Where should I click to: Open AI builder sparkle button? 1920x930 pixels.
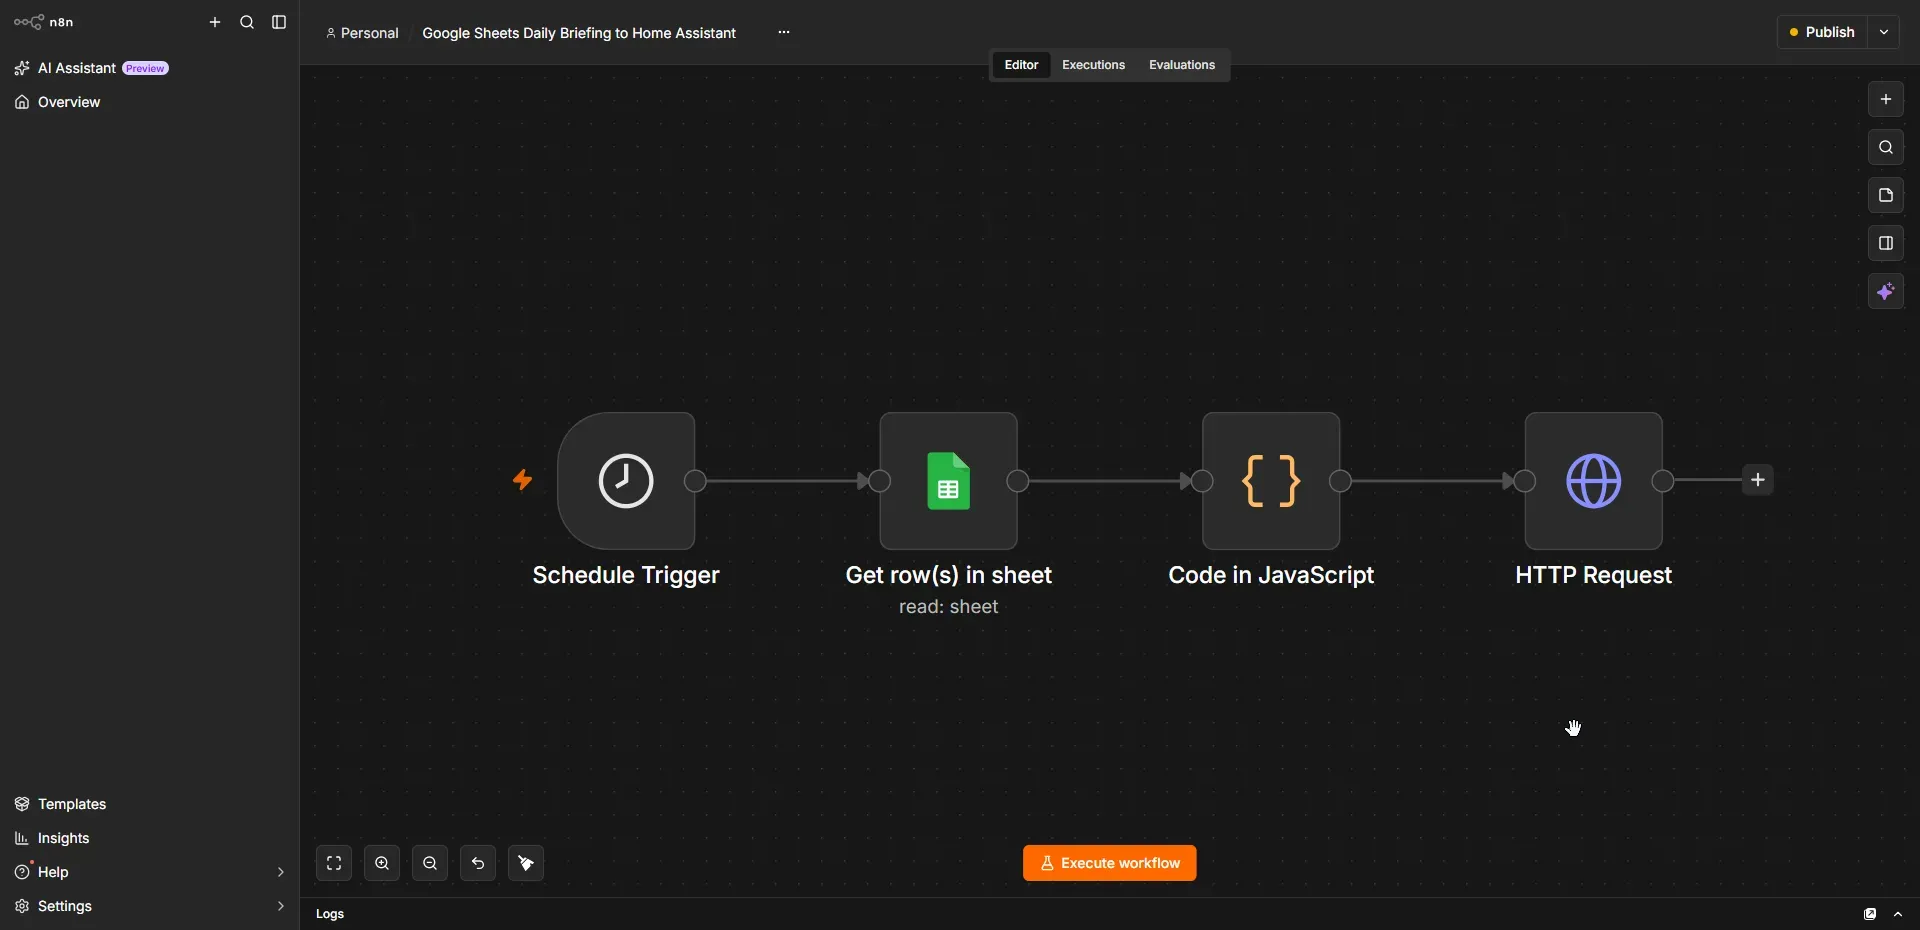click(1886, 291)
